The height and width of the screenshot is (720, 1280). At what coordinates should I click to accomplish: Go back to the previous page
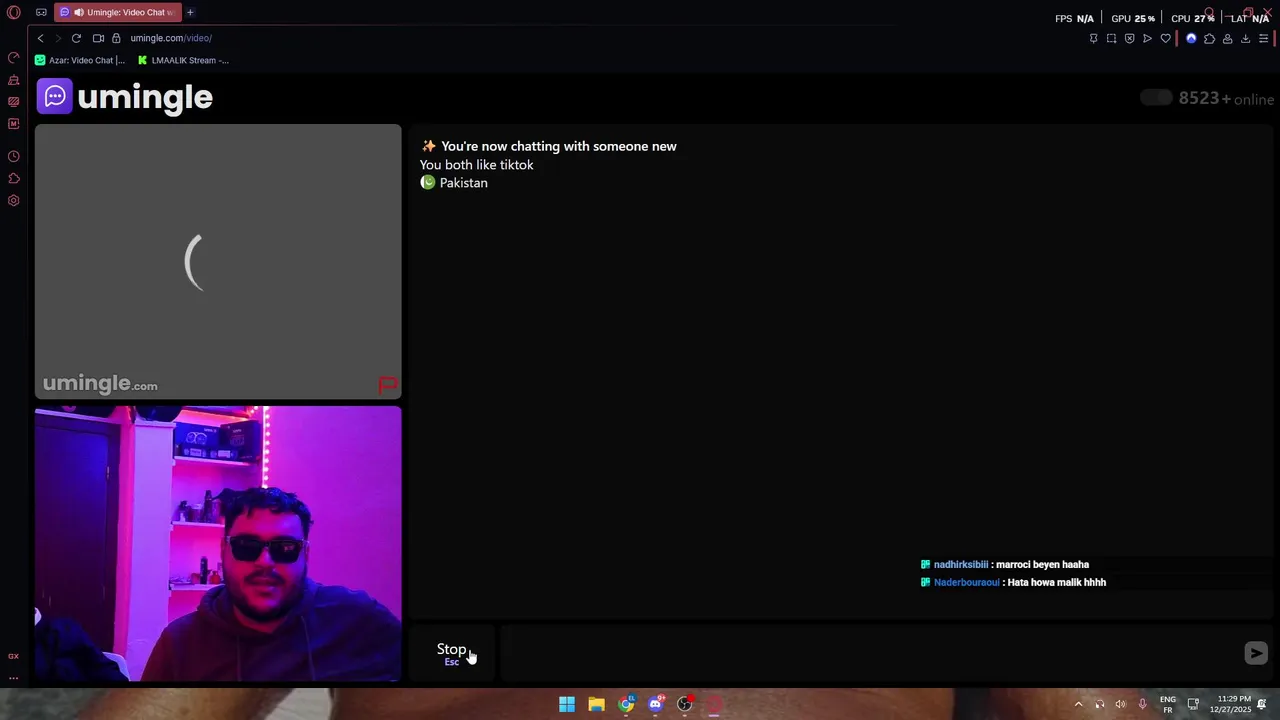pyautogui.click(x=41, y=38)
